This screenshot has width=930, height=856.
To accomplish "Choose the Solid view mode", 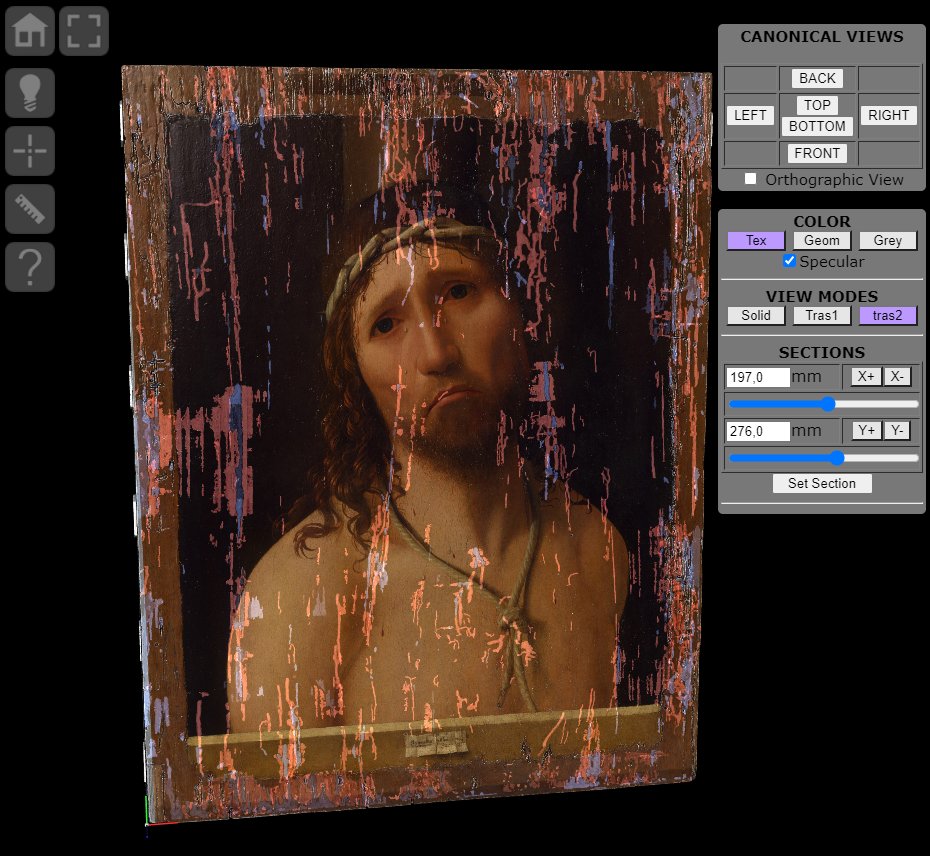I will pyautogui.click(x=756, y=315).
